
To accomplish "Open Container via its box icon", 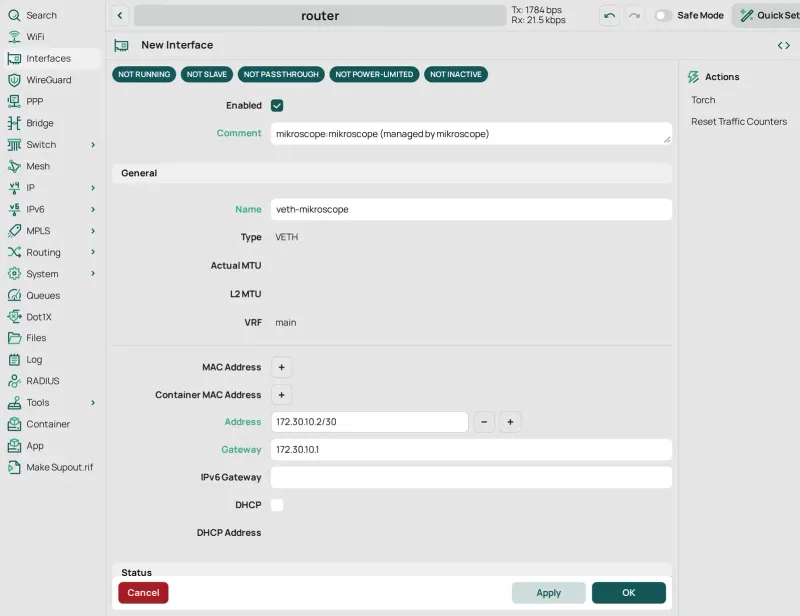I will [x=14, y=424].
